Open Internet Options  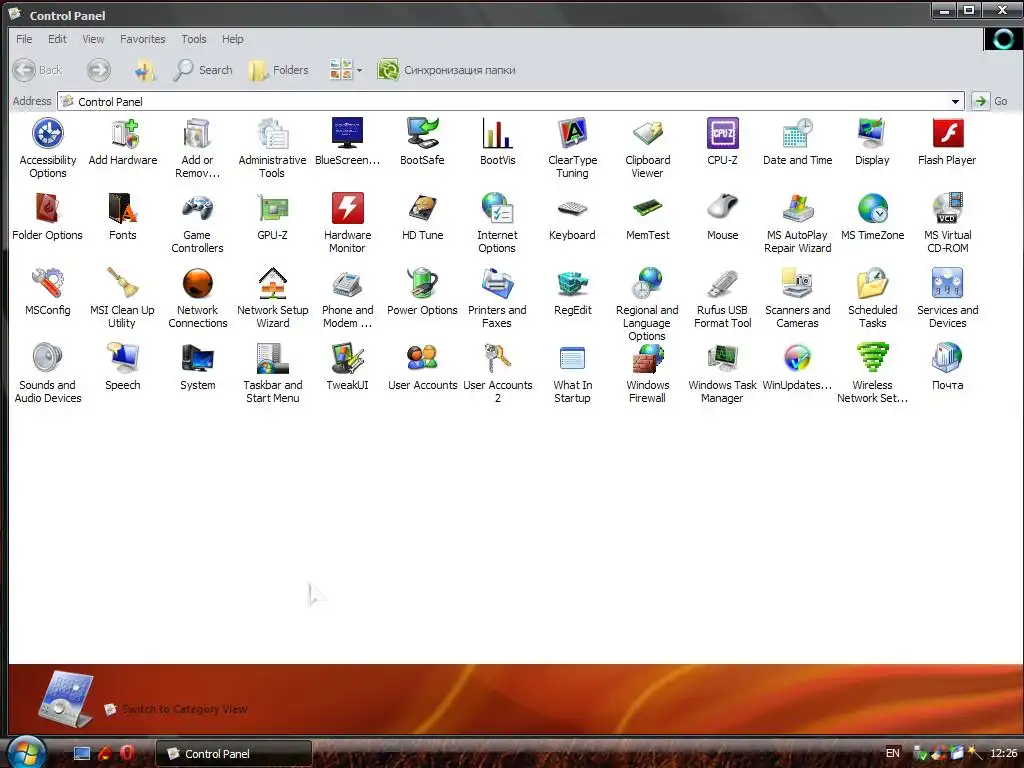(498, 223)
